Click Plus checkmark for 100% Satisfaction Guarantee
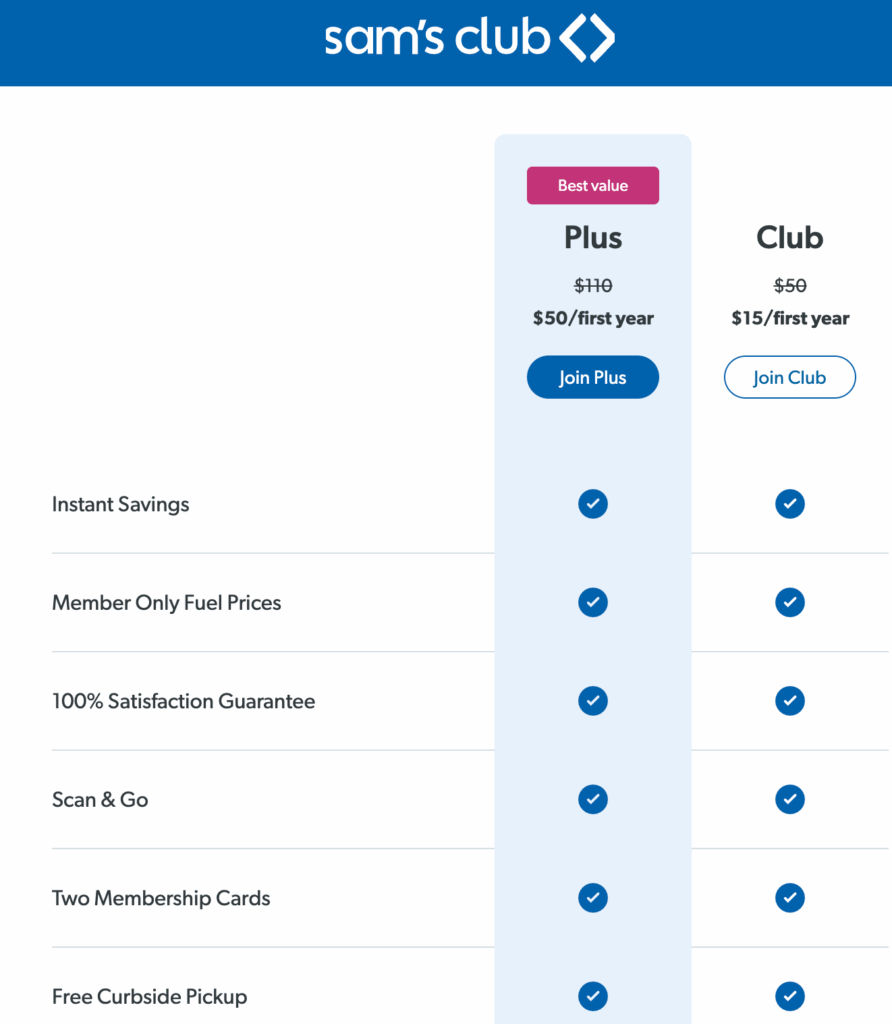892x1024 pixels. coord(593,701)
